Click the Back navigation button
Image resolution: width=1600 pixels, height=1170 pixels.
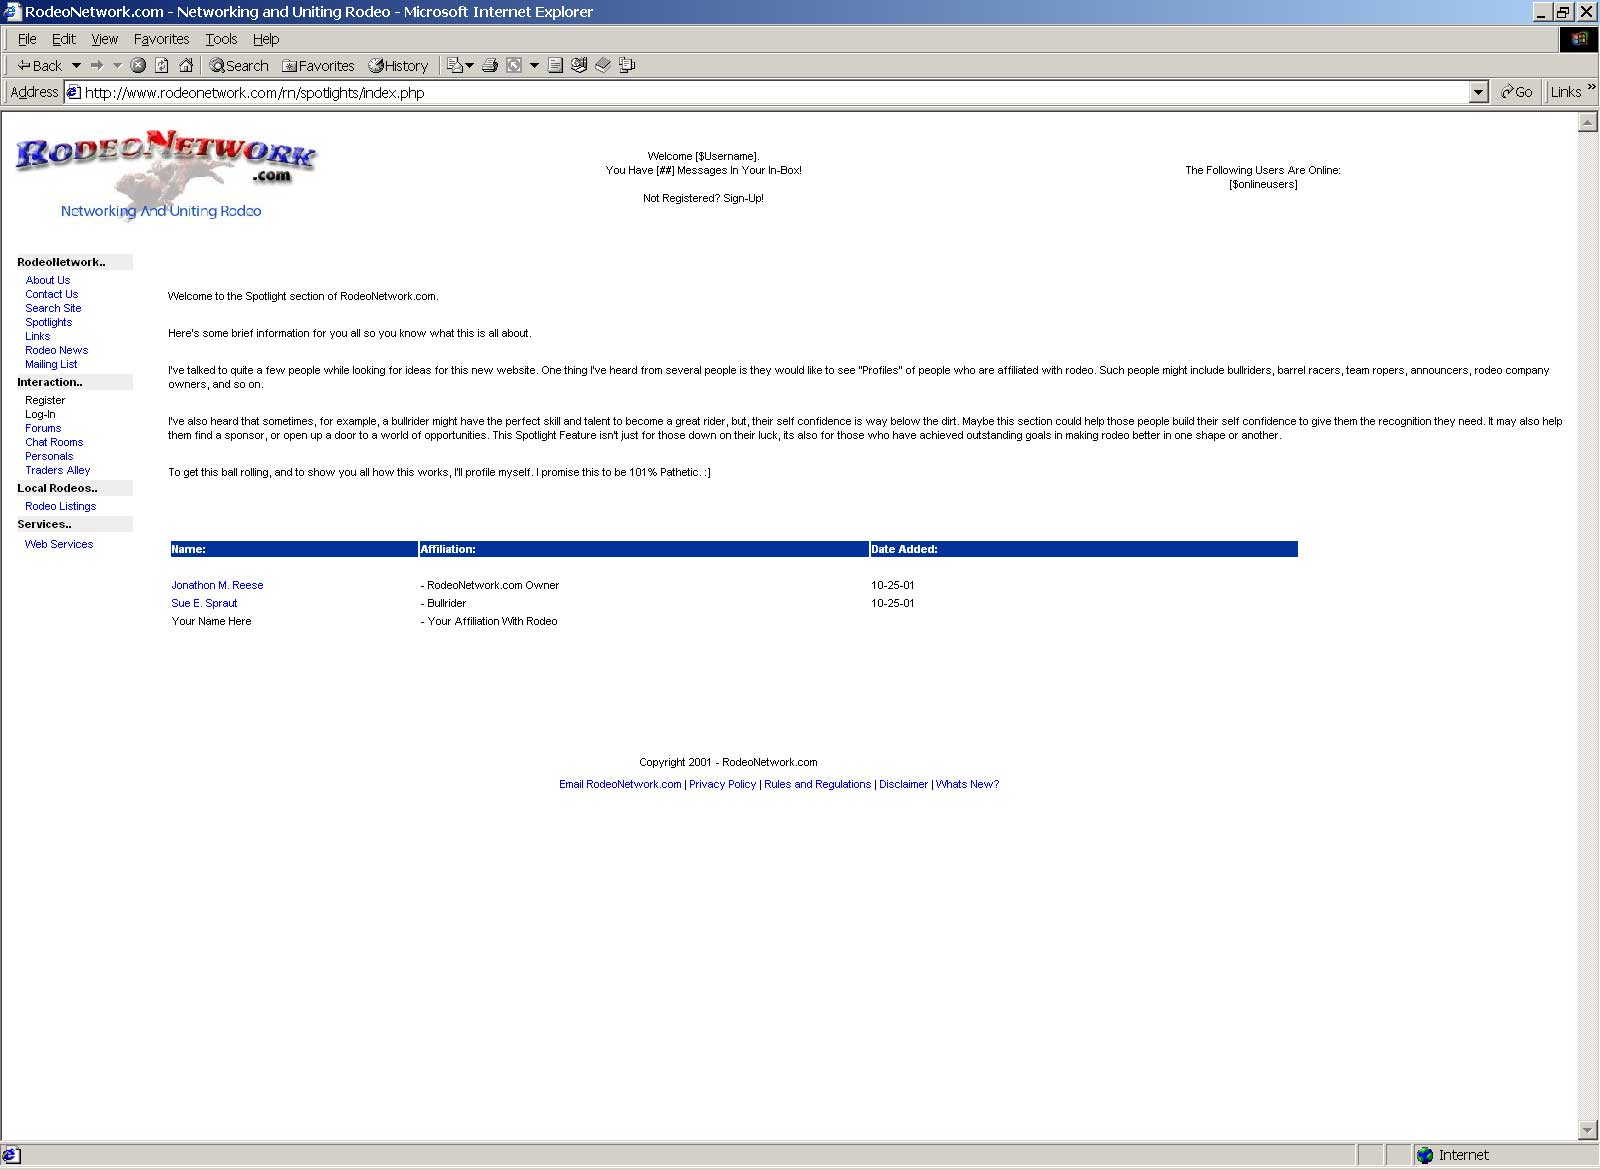coord(40,66)
